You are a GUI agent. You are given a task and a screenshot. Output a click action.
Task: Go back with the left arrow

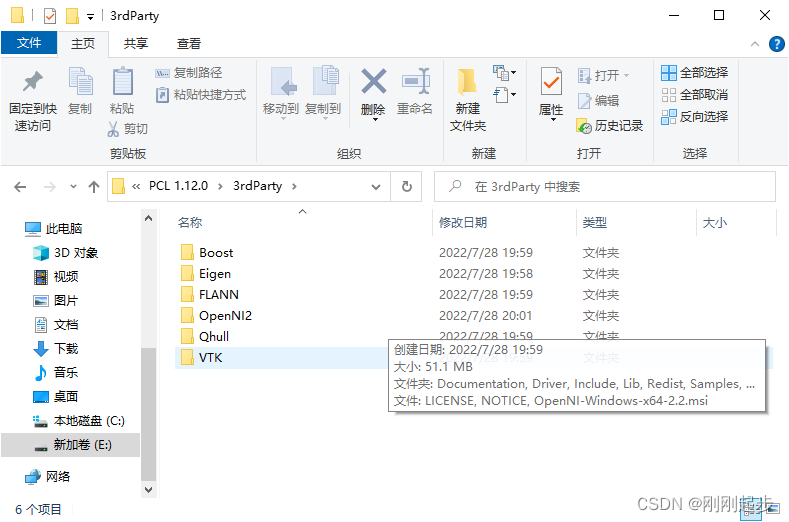[20, 187]
